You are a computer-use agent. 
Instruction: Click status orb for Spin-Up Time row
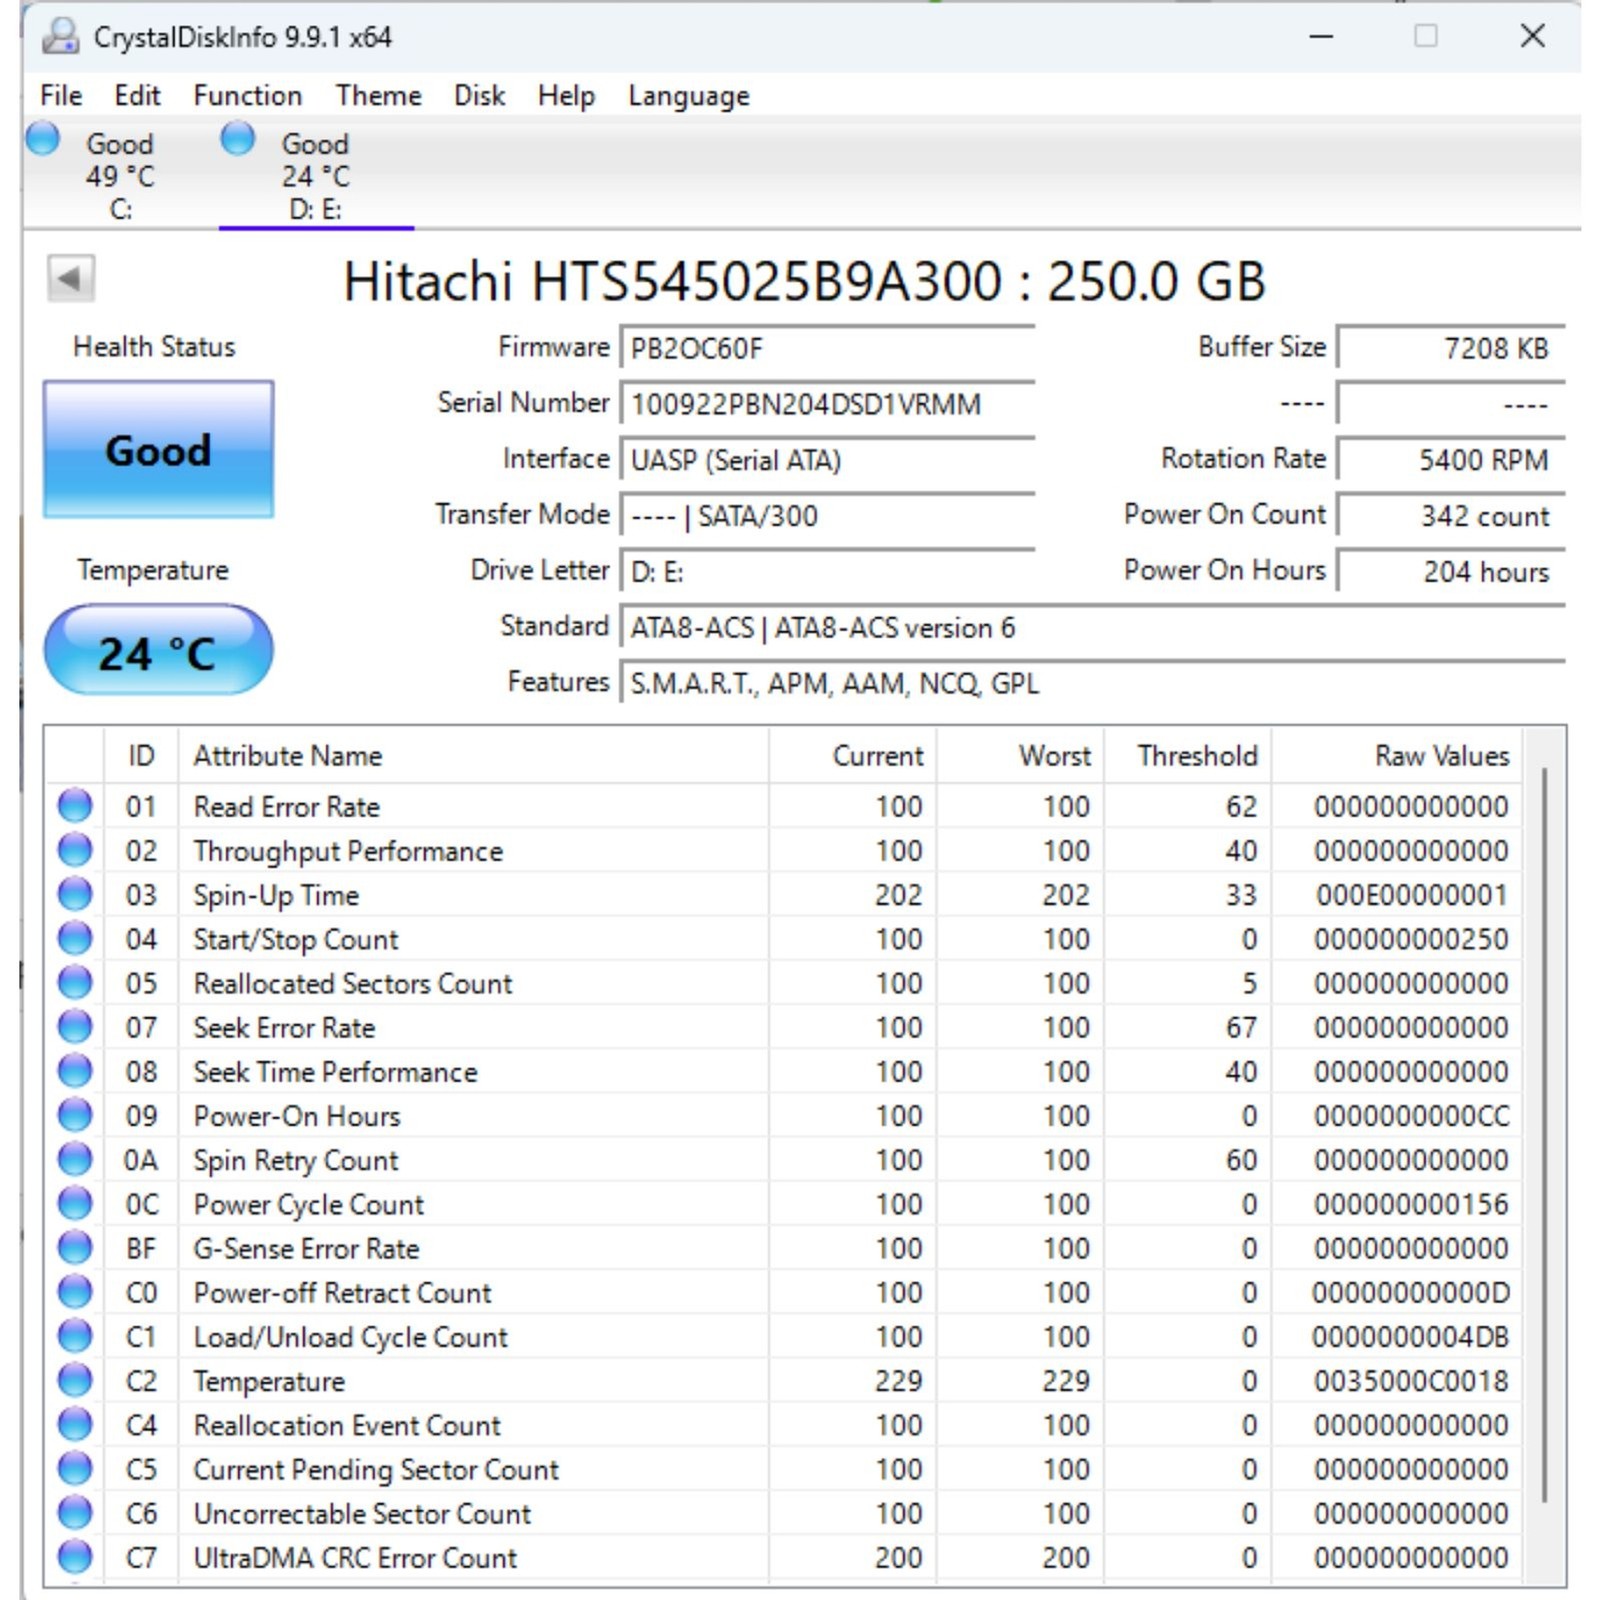(75, 894)
